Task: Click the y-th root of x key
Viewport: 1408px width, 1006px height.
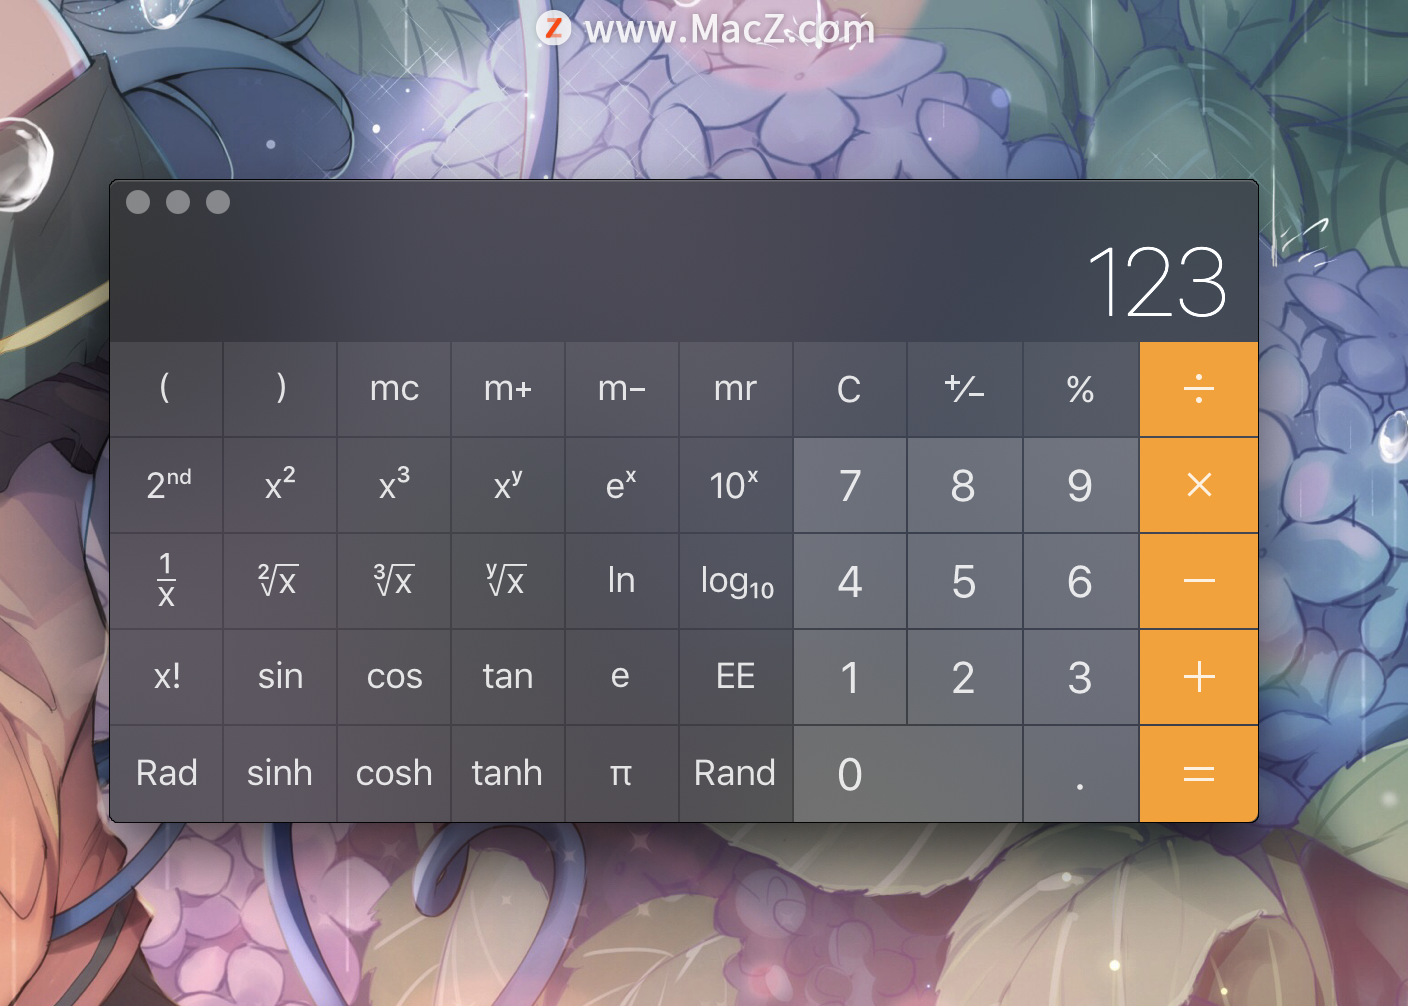Action: tap(508, 581)
